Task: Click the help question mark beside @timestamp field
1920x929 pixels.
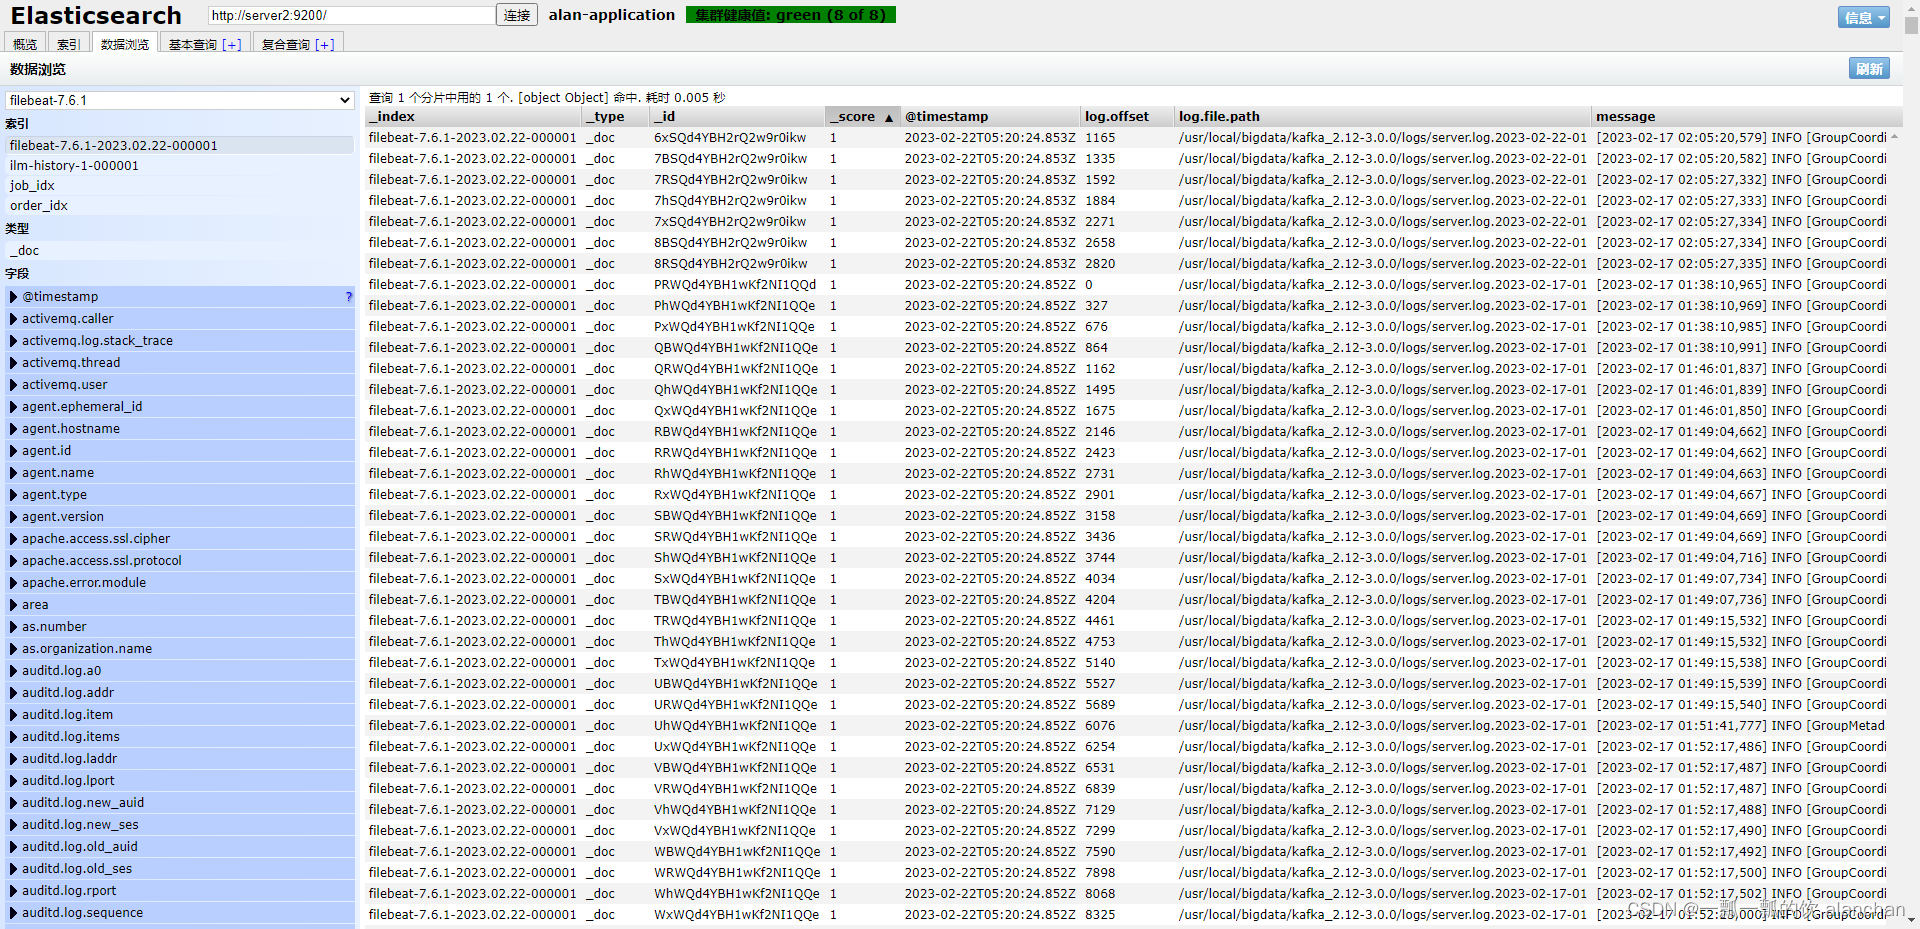Action: [x=348, y=296]
